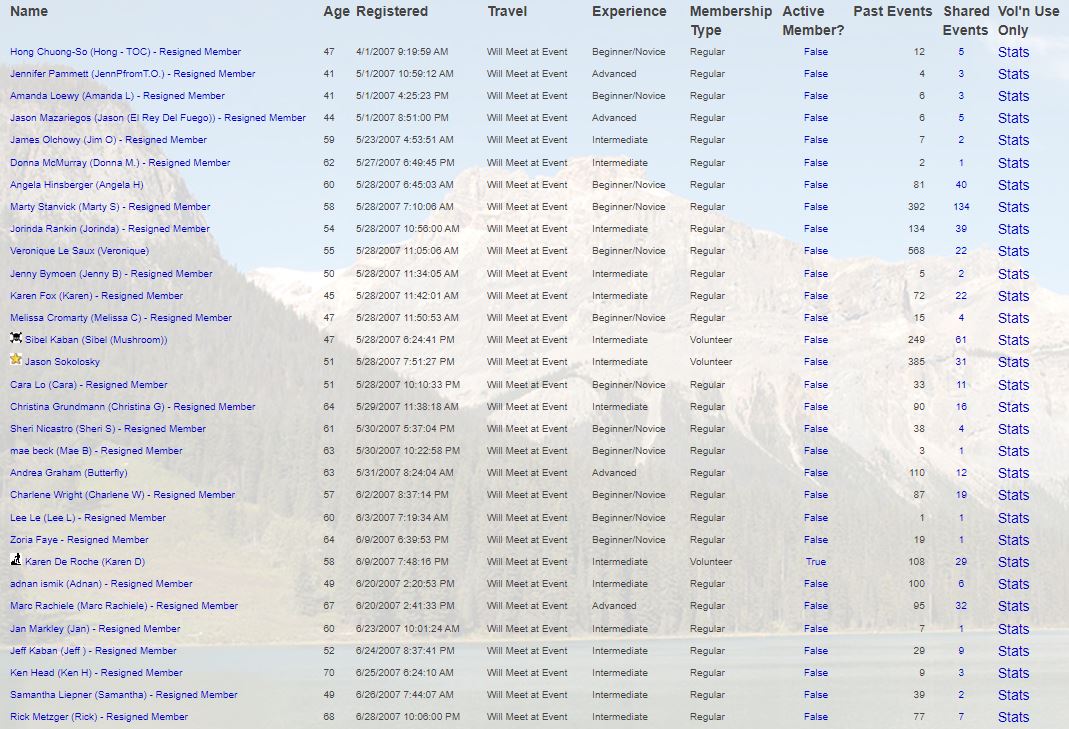1069x729 pixels.
Task: View Jorinda Rankin's 39 shared events
Action: pos(961,229)
